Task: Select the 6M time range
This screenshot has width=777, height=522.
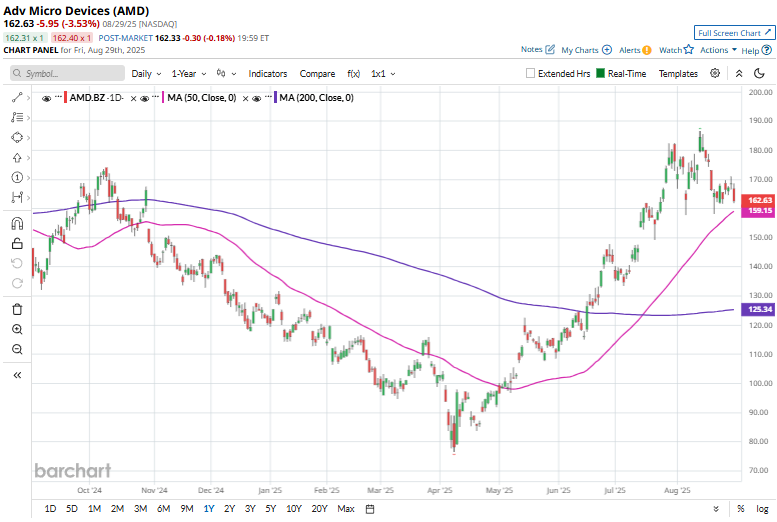Action: 164,509
